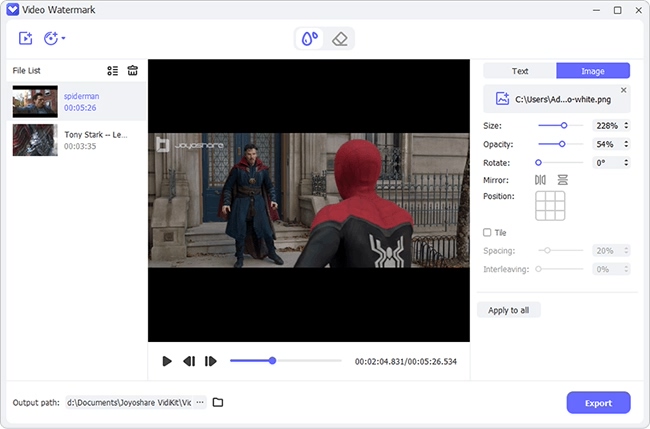
Task: Click the Spacing 20% stepper
Action: click(626, 251)
